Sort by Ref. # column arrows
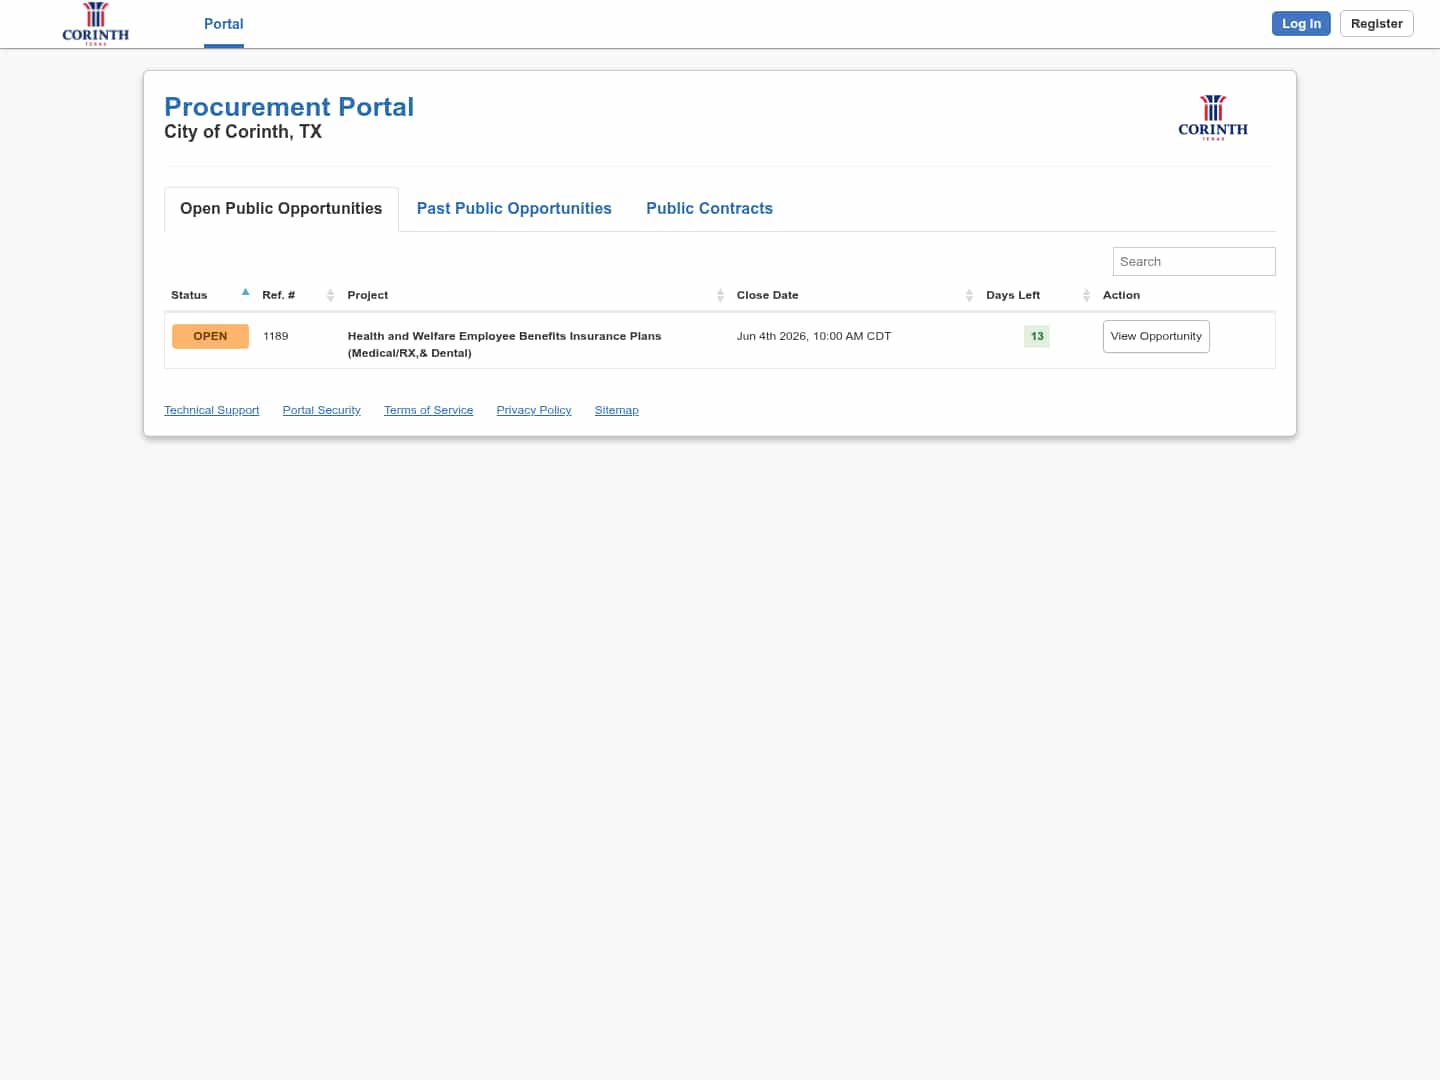This screenshot has height=1080, width=1440. point(330,295)
